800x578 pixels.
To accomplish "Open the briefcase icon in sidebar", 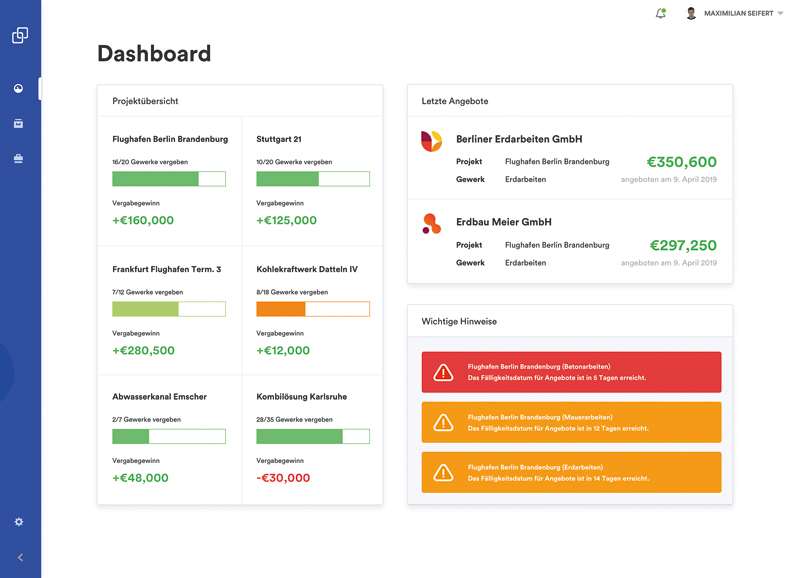I will pyautogui.click(x=19, y=159).
